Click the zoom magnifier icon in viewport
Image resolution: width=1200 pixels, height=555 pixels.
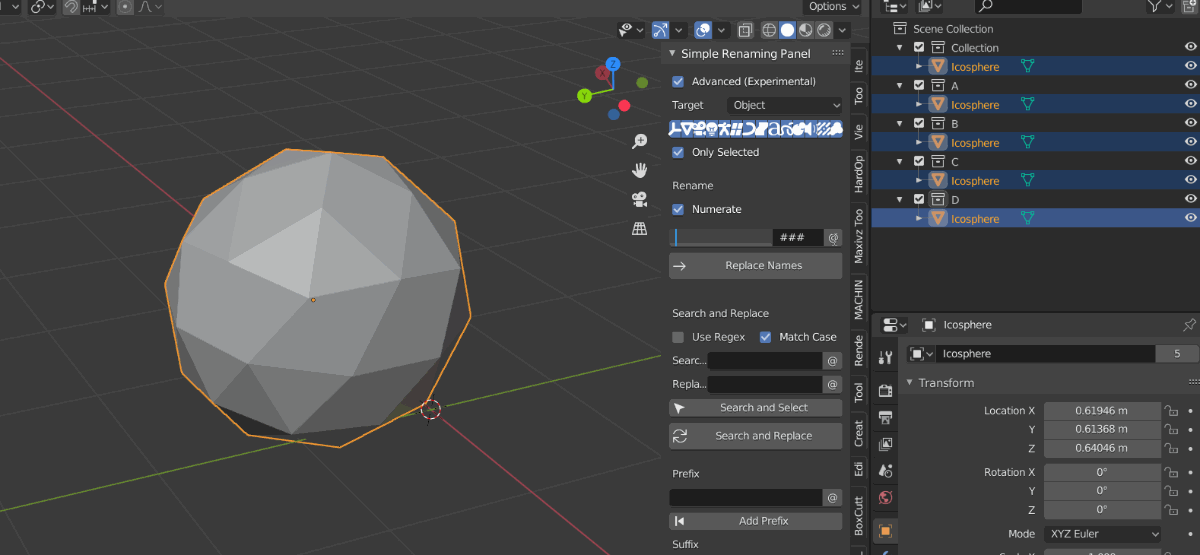(x=639, y=141)
